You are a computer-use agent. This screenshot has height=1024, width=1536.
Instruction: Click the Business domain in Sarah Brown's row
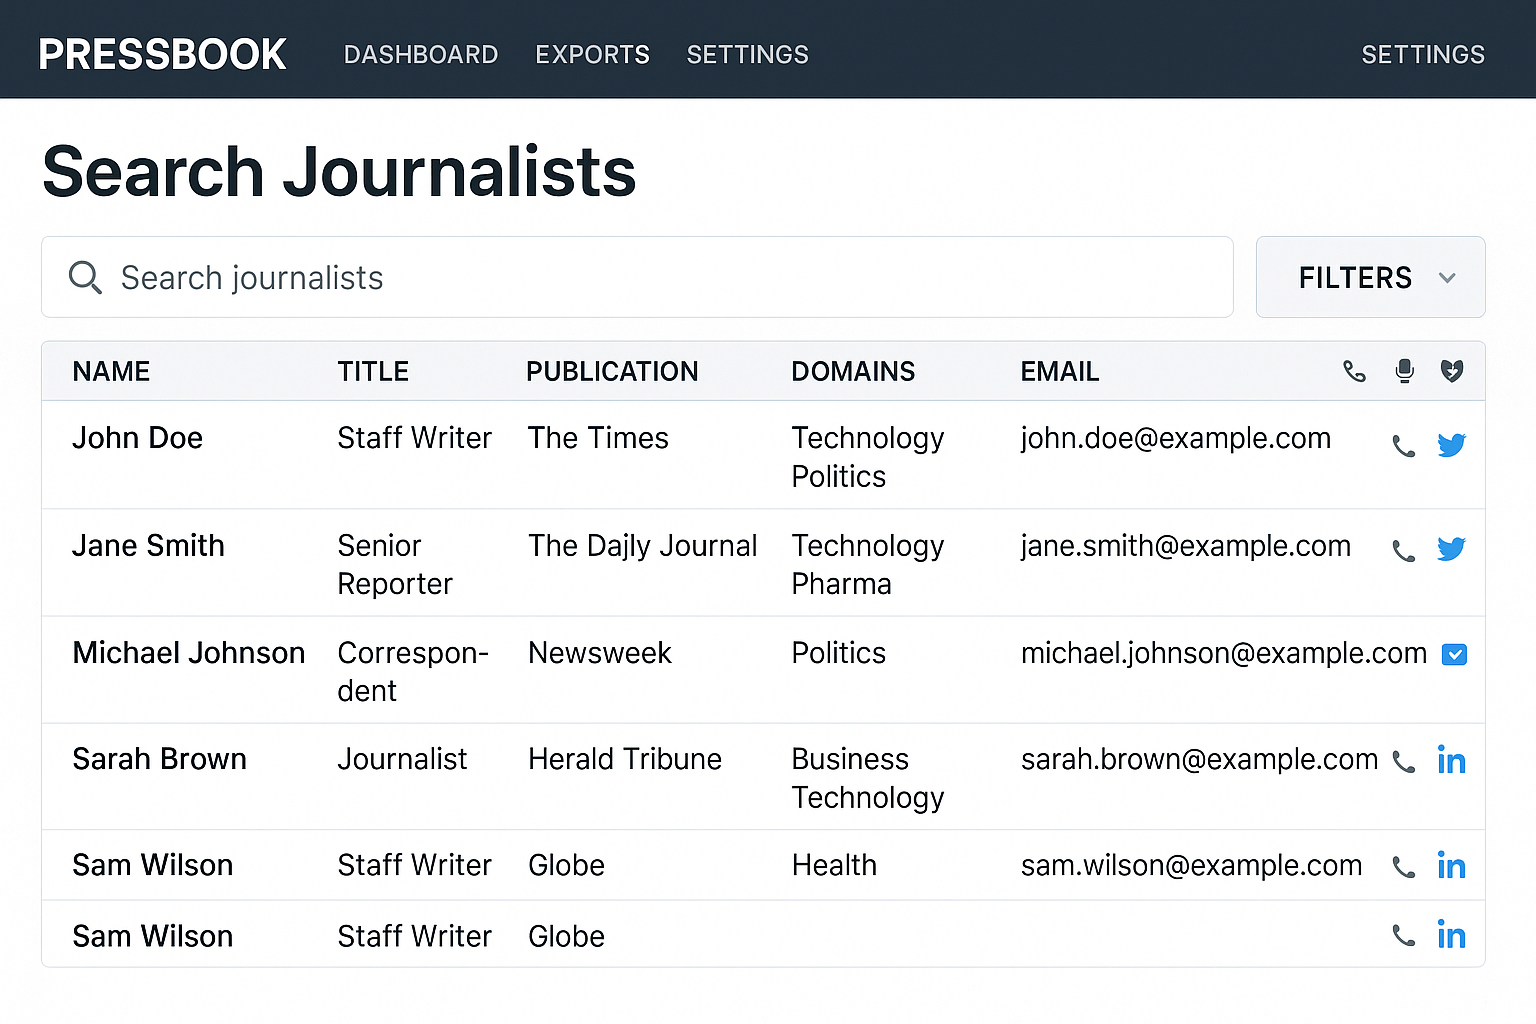point(850,759)
